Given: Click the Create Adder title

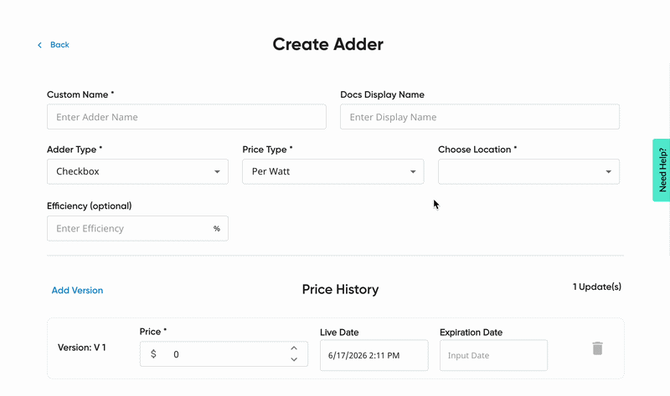Looking at the screenshot, I should click(x=328, y=44).
